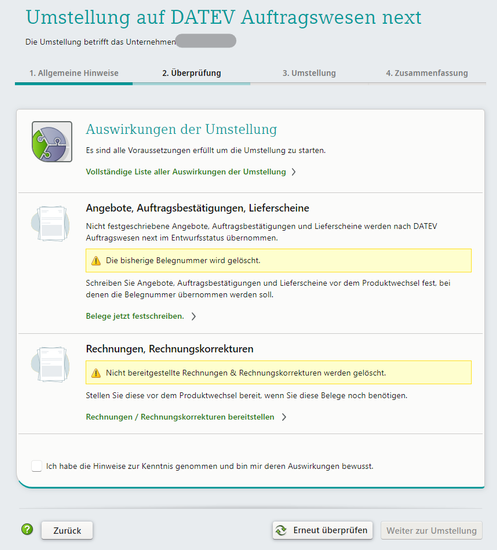This screenshot has height=550, width=497.
Task: Click the refresh arrows icon on Erneut überprüfen
Action: tap(281, 530)
